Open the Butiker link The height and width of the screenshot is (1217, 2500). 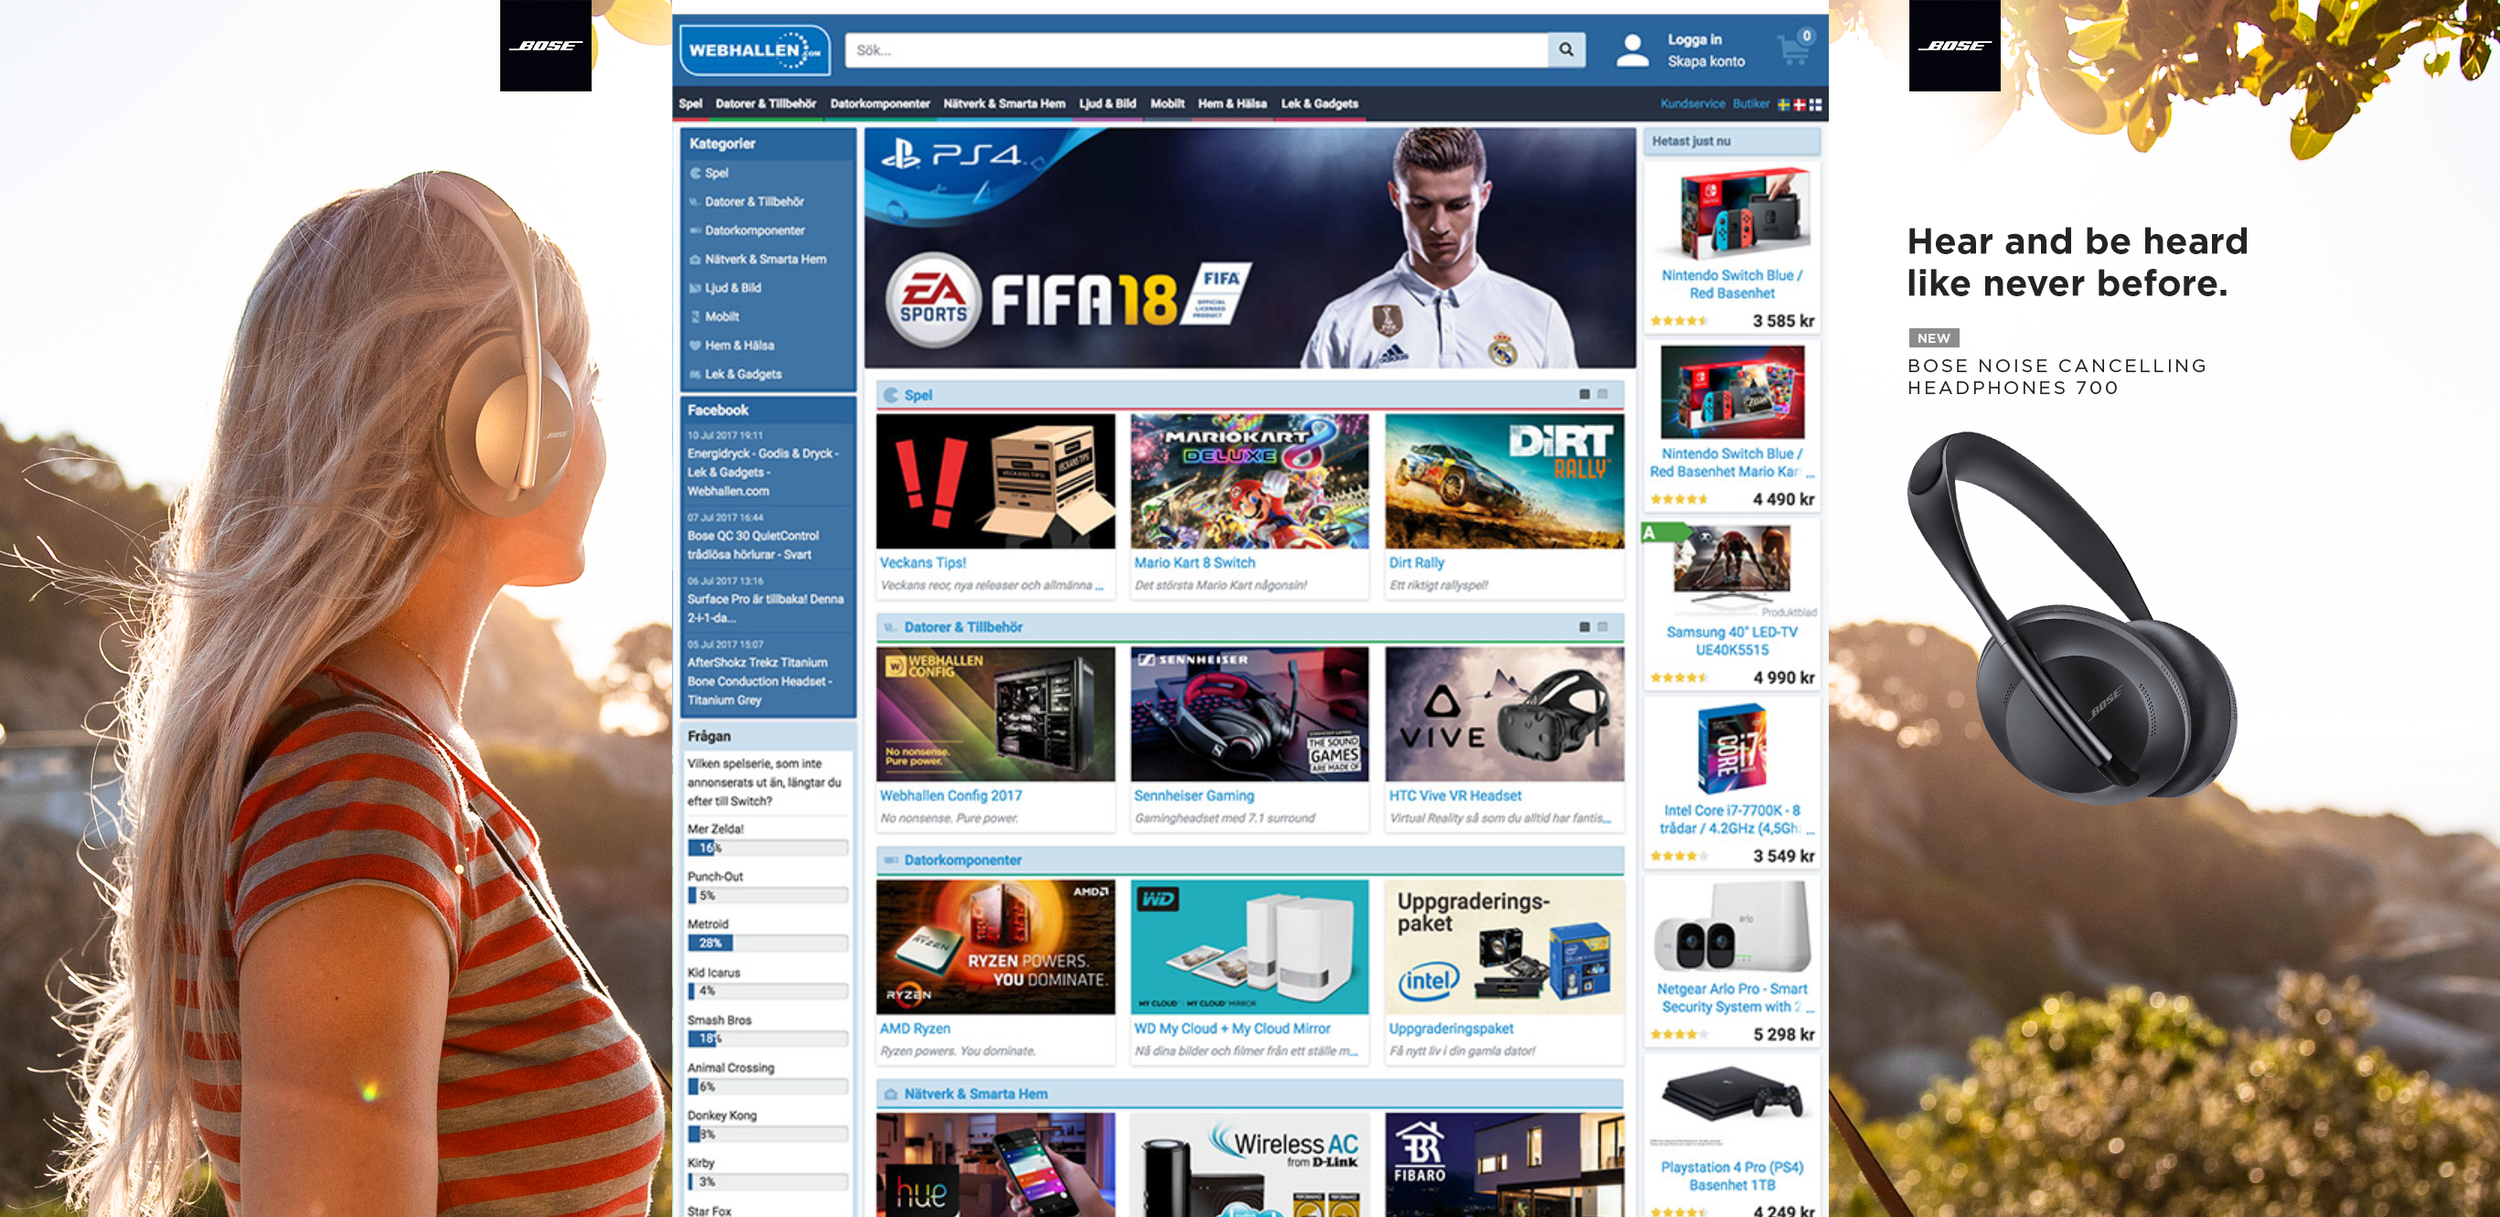click(x=1751, y=104)
